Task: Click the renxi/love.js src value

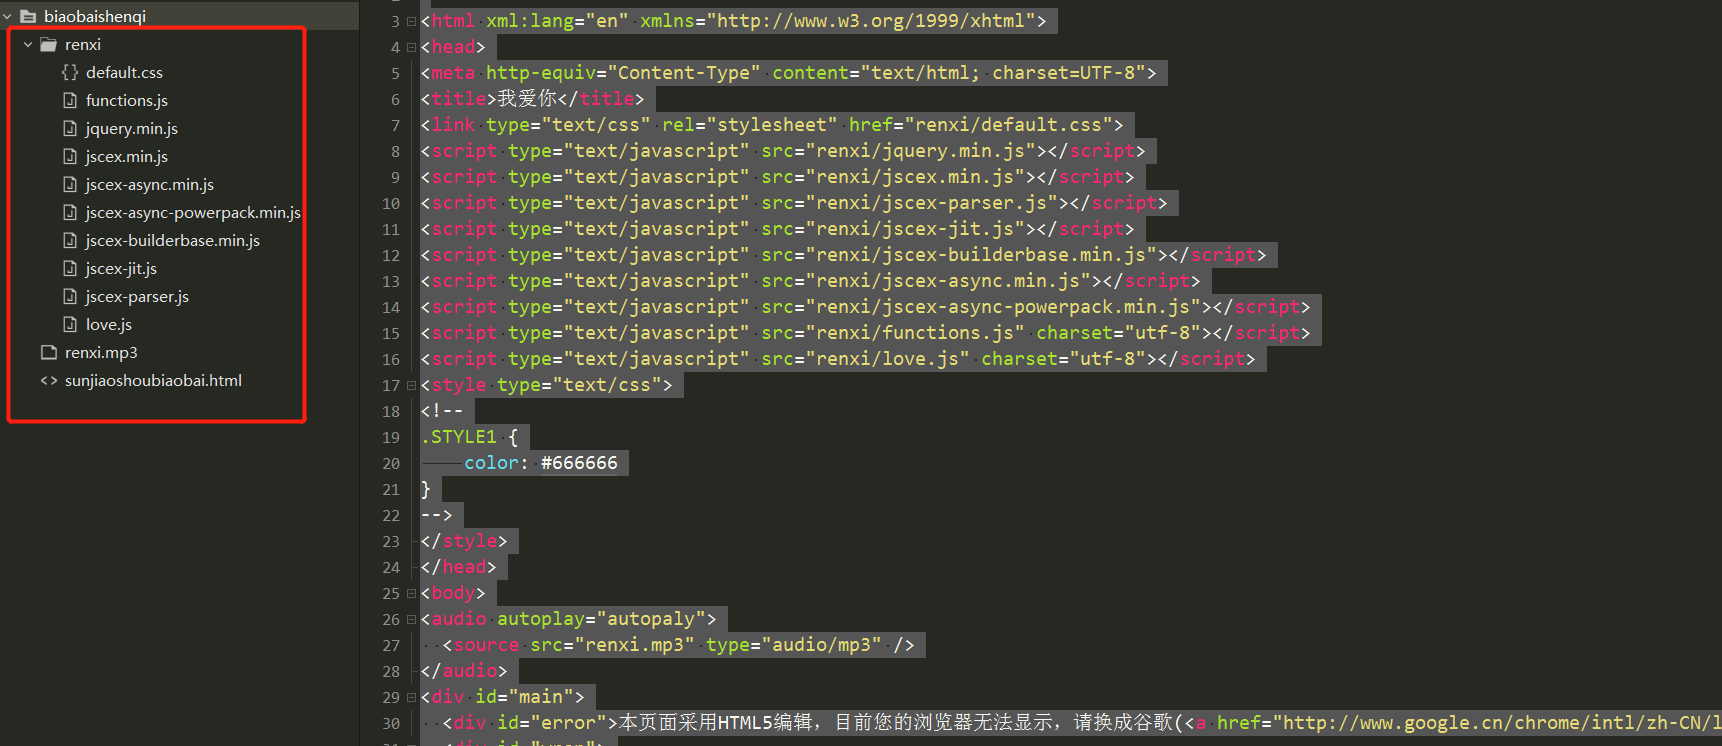Action: pyautogui.click(x=888, y=359)
